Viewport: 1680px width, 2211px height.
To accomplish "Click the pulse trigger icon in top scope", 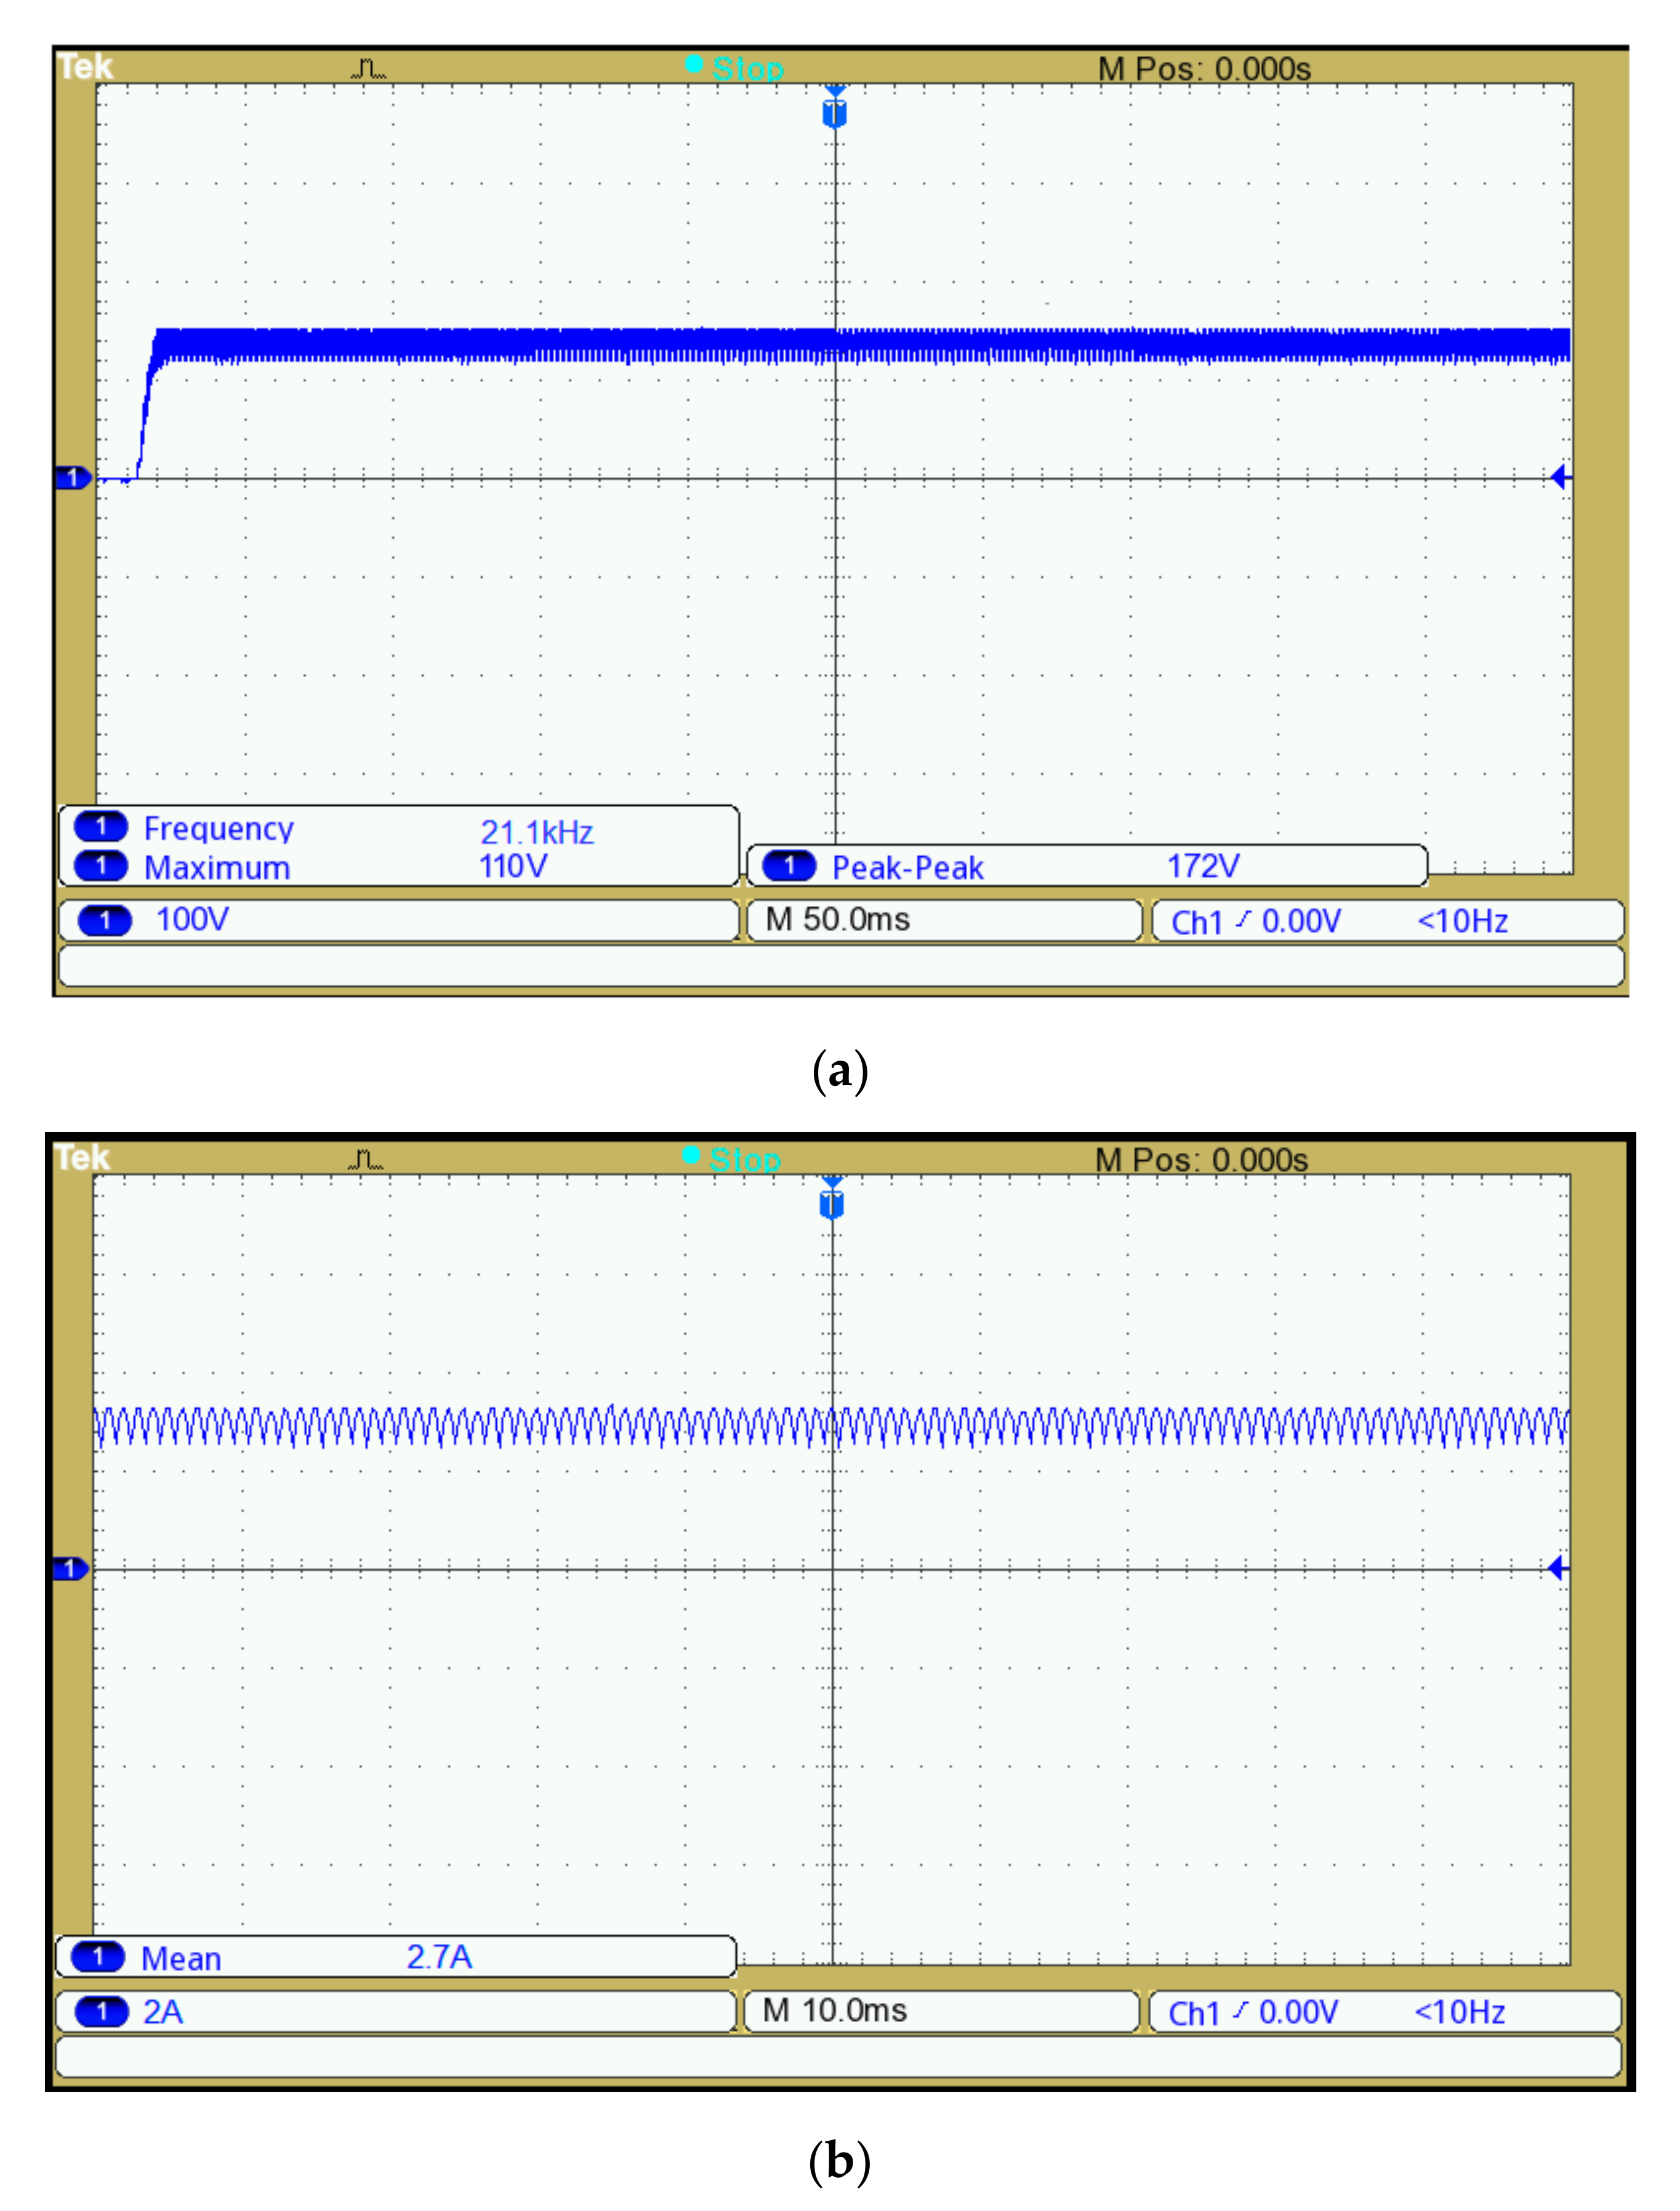I will pos(368,69).
